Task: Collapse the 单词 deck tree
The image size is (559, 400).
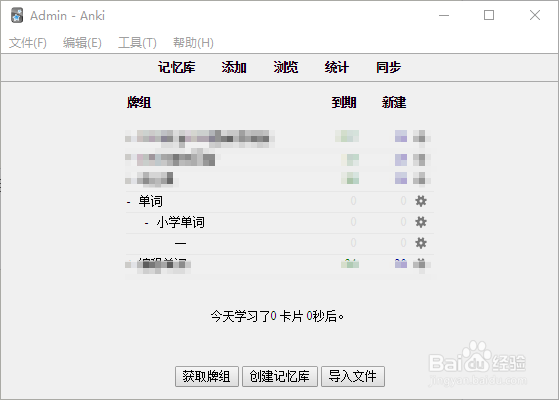Action: [129, 202]
